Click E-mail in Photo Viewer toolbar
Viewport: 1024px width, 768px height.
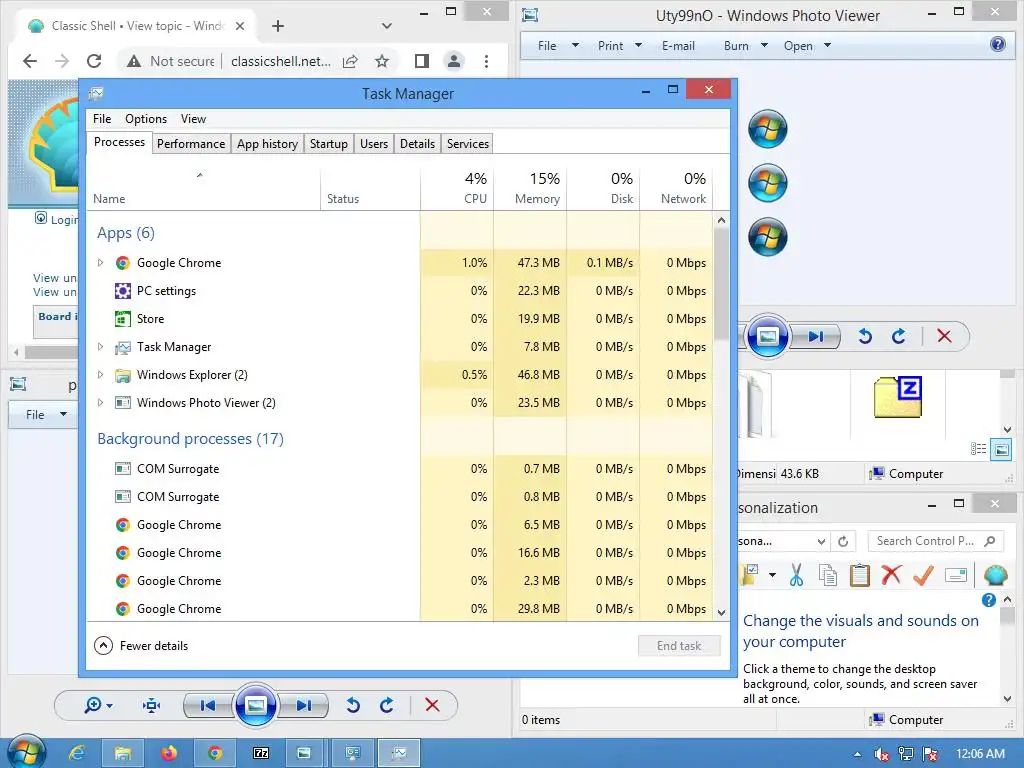click(x=678, y=46)
